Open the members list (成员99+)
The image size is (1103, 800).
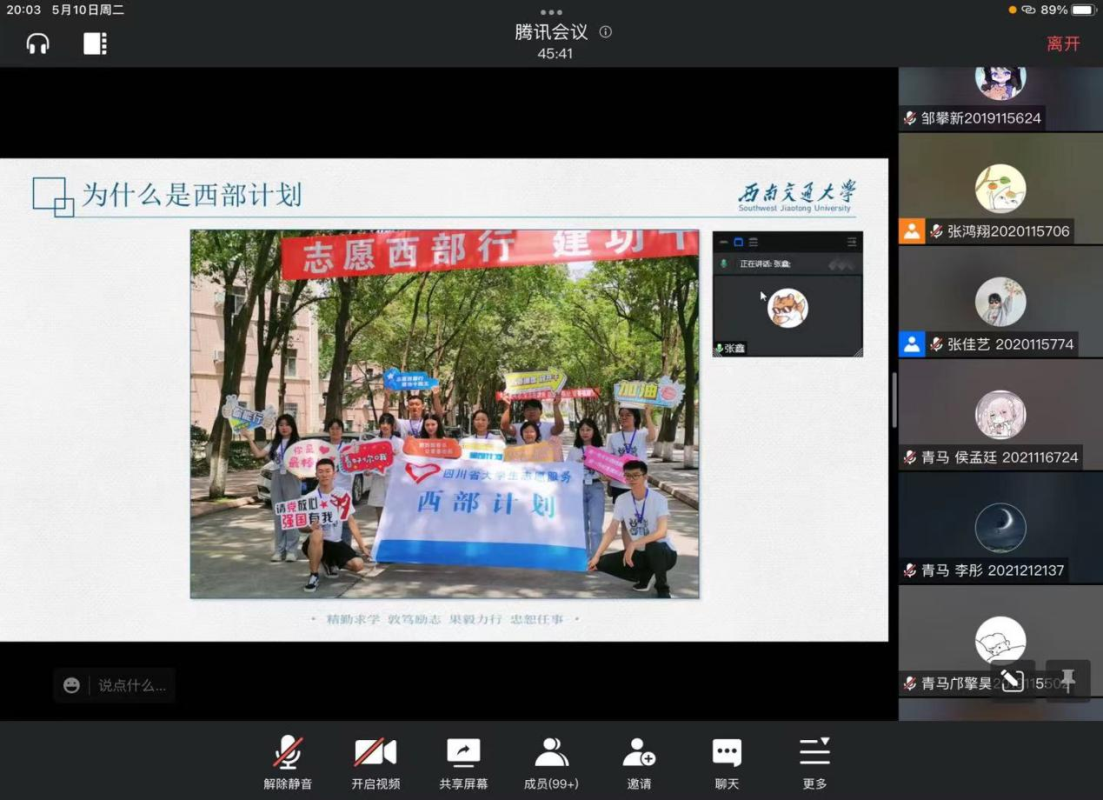click(x=552, y=763)
